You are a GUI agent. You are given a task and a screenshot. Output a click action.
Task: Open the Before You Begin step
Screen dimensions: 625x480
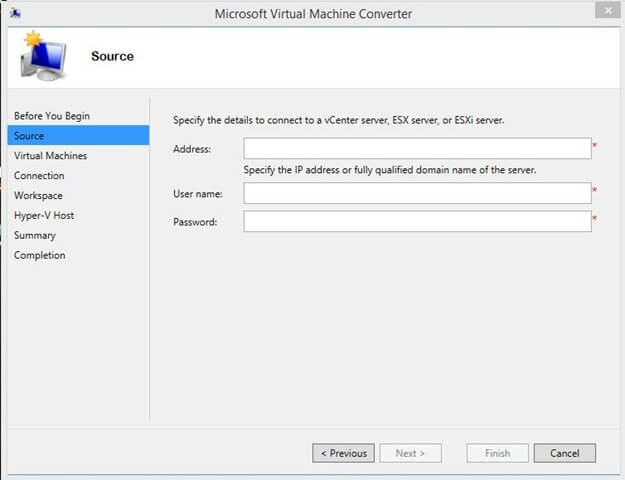[52, 116]
